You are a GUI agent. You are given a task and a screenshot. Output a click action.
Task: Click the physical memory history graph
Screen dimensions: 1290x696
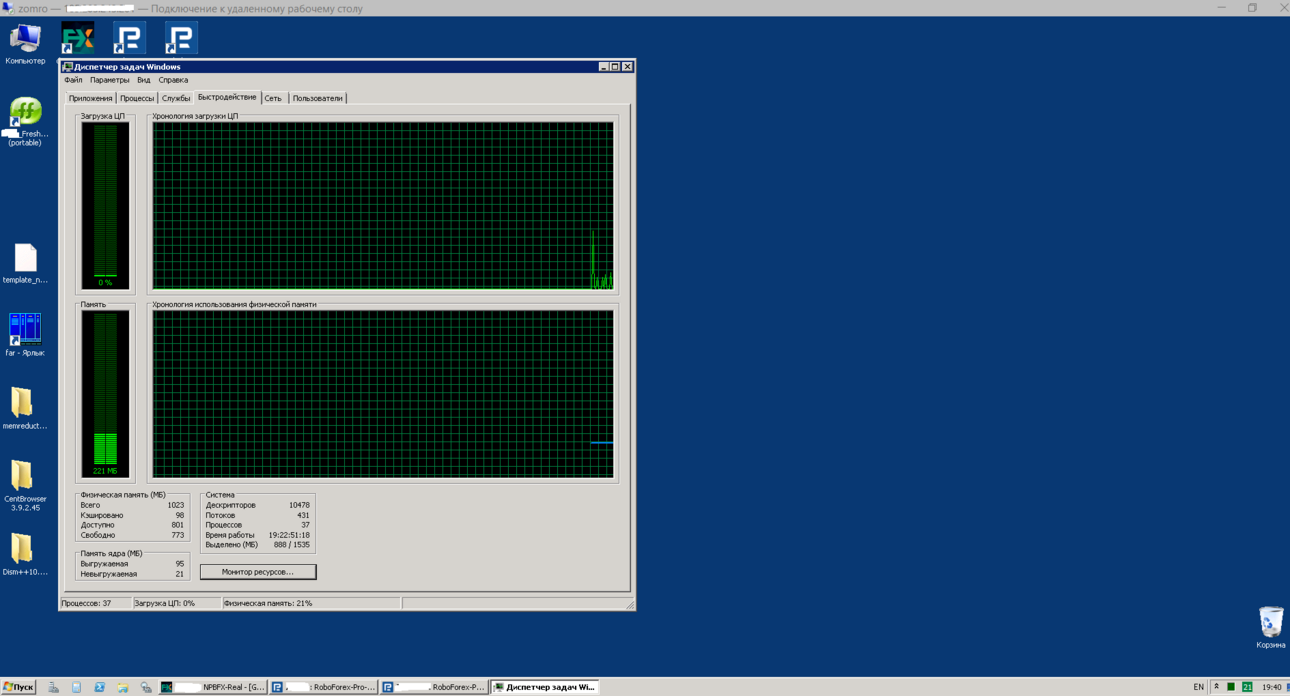point(383,394)
